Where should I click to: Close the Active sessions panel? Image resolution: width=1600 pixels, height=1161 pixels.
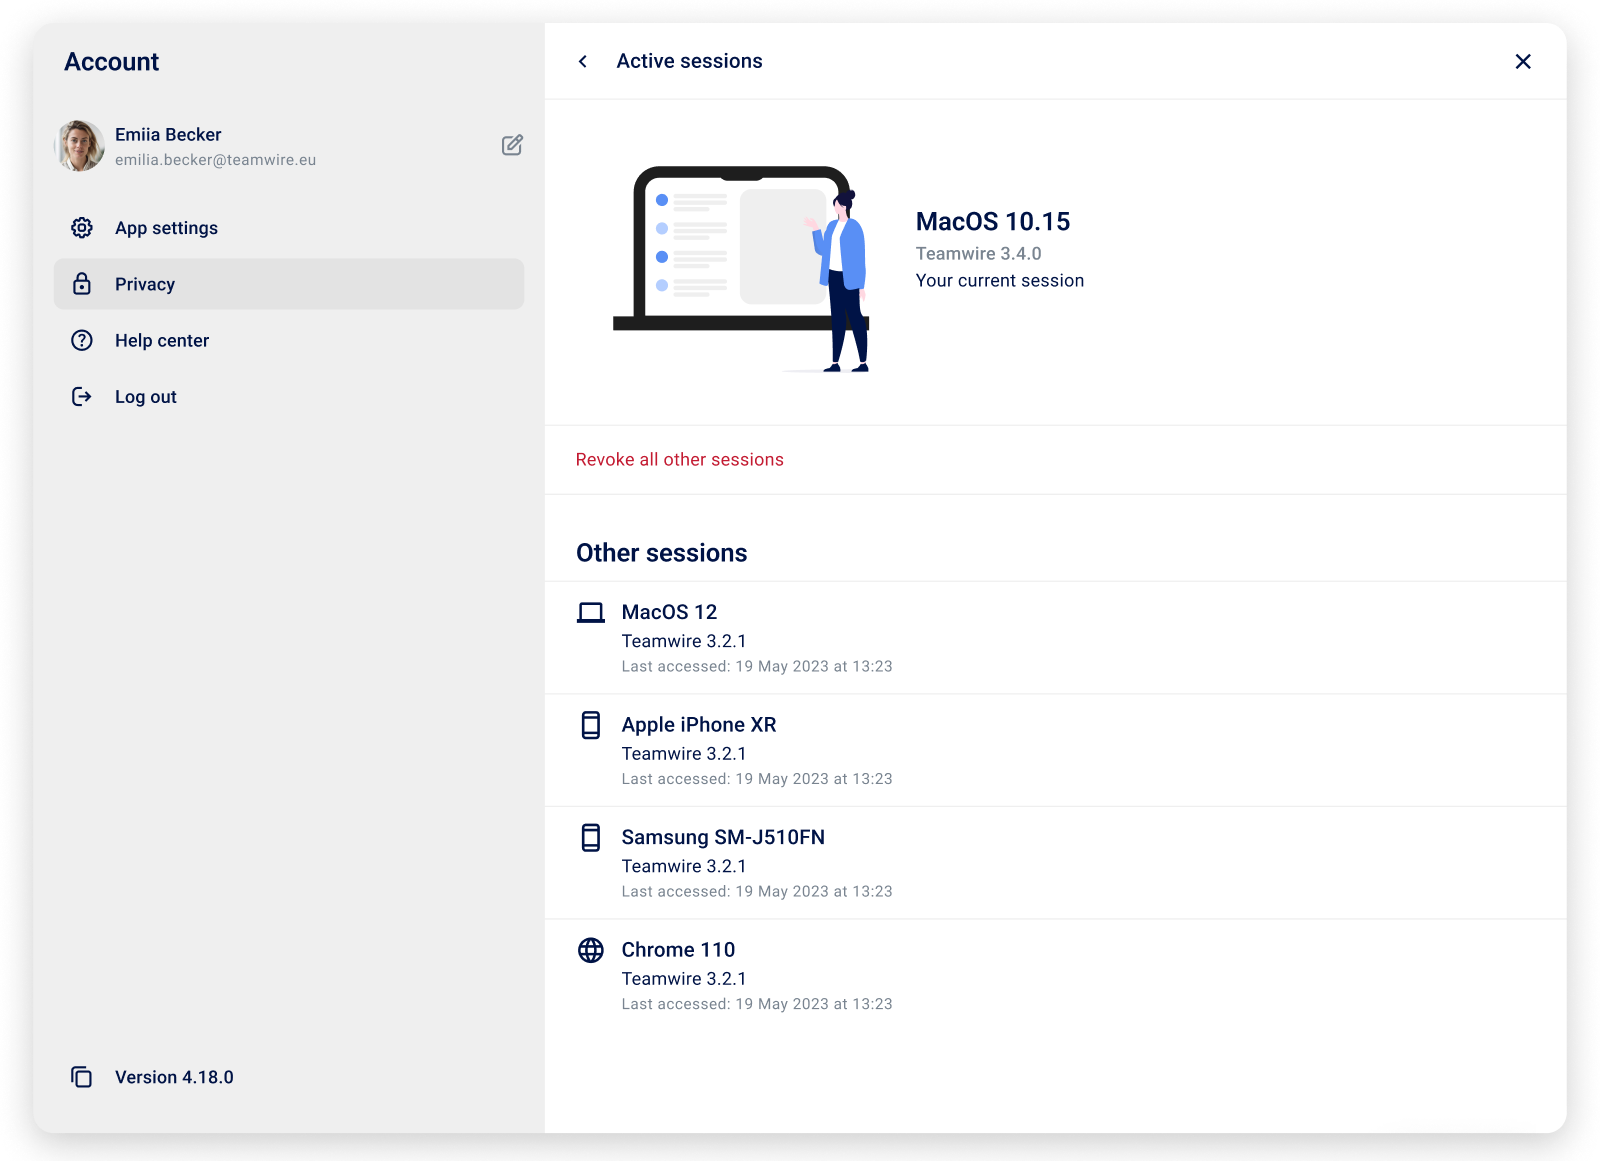1523,61
